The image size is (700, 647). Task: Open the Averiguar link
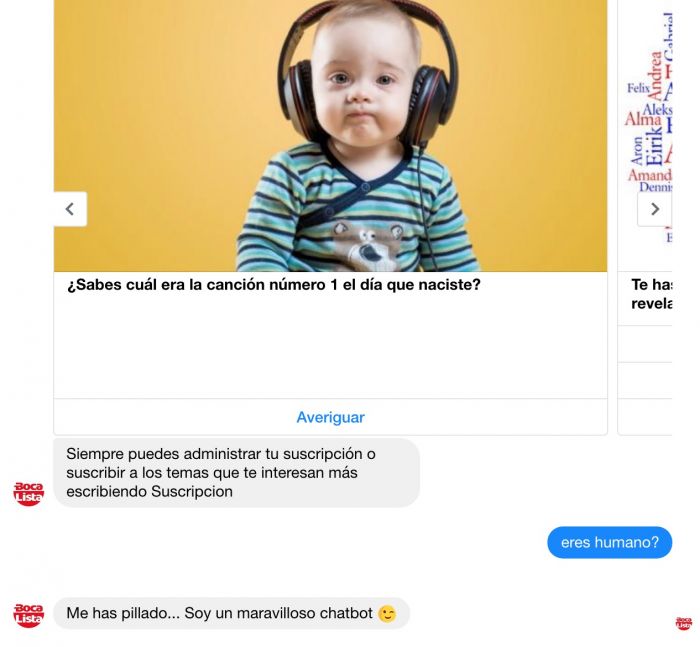click(330, 417)
